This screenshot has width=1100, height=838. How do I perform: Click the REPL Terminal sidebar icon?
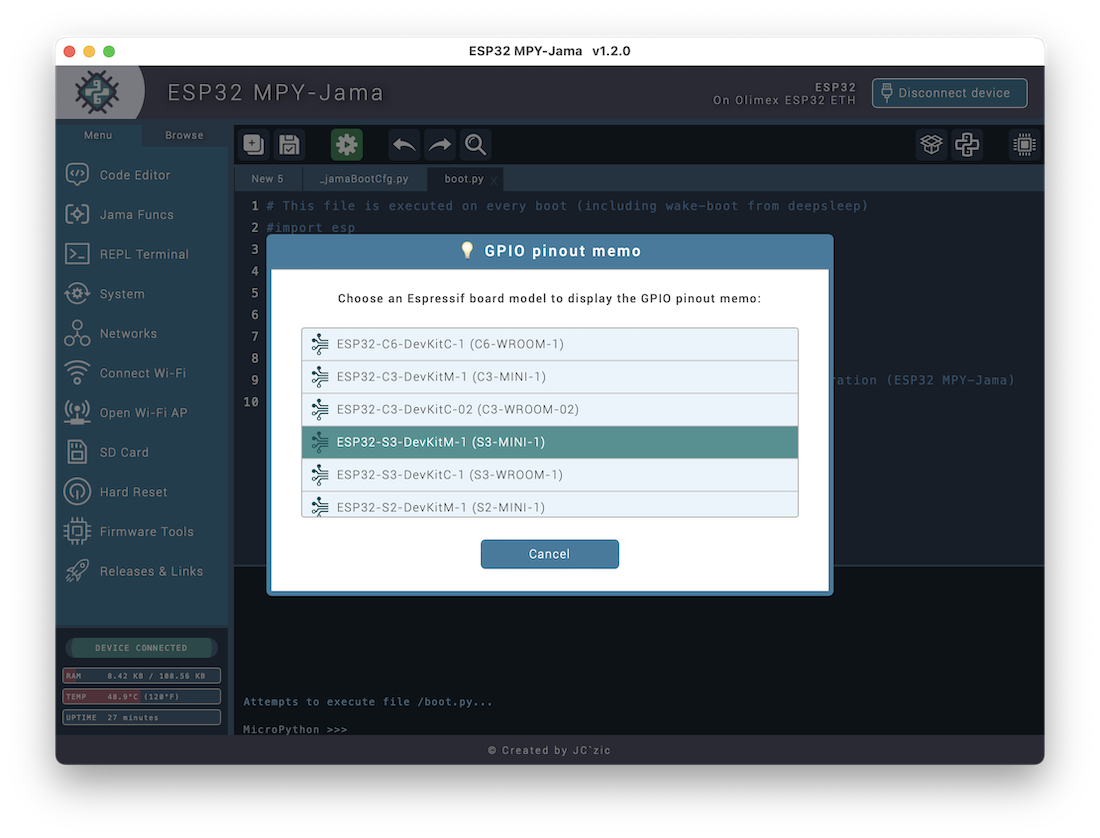77,254
